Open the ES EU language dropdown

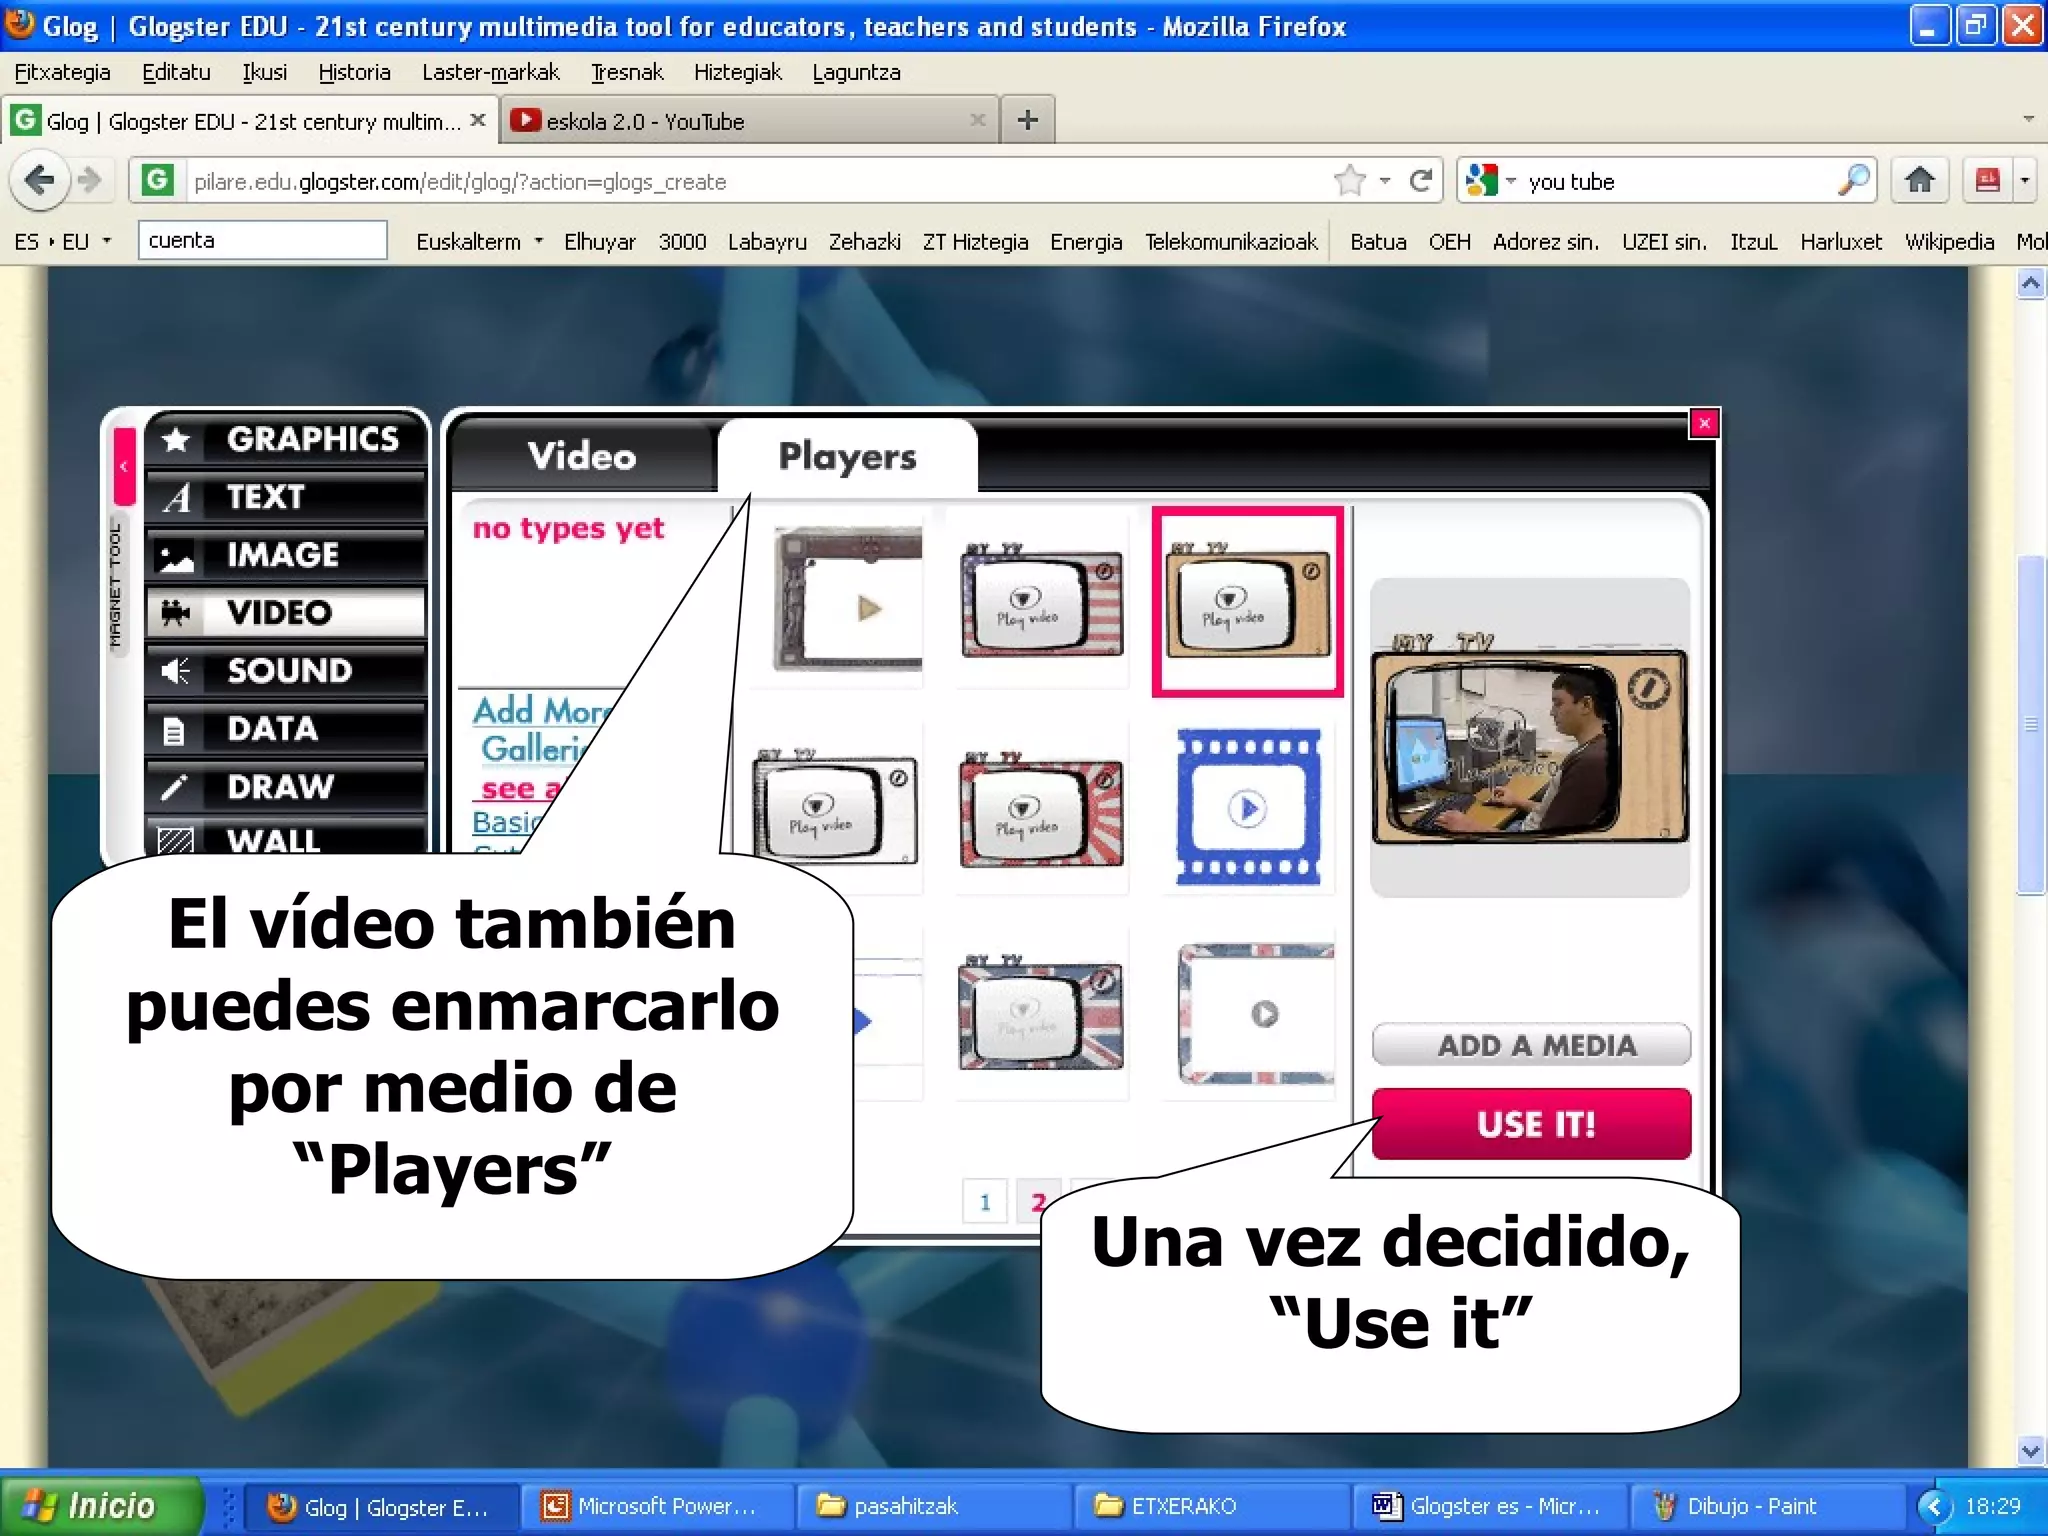click(62, 241)
